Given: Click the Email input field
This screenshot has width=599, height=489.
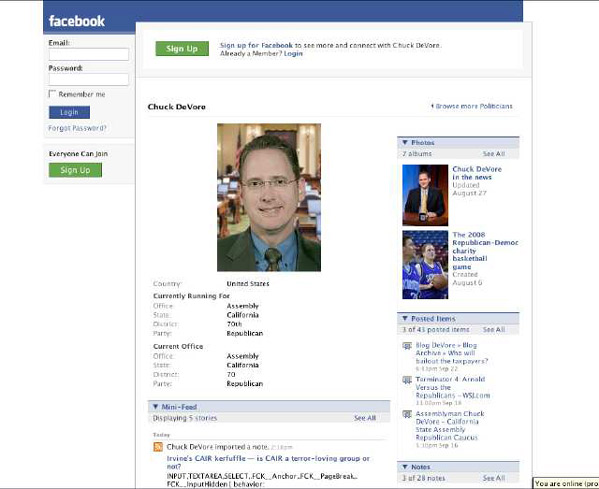Looking at the screenshot, I should click(89, 54).
